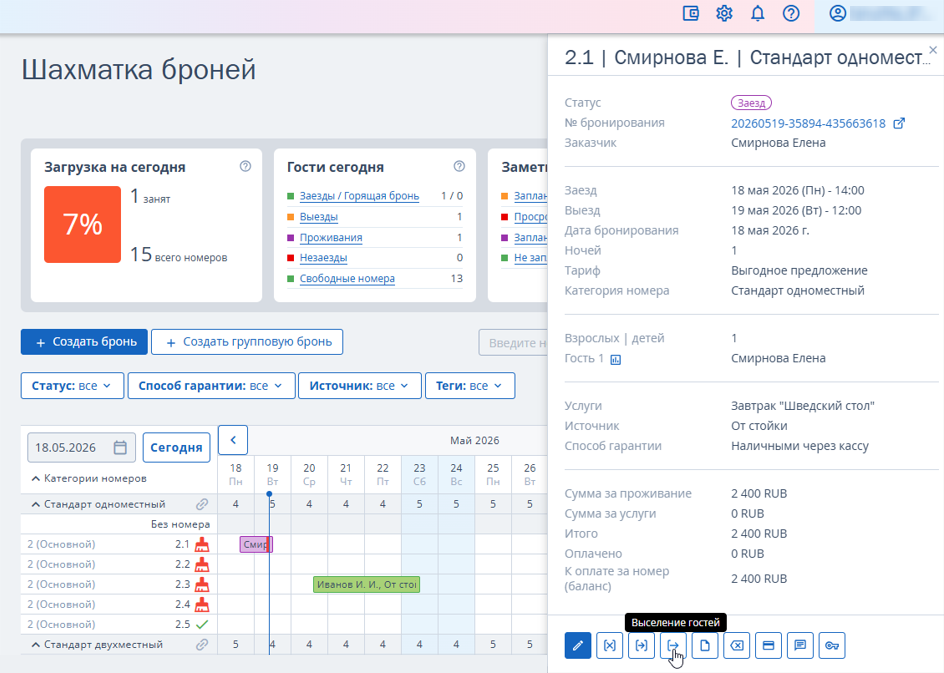The image size is (944, 673).
Task: Open the 'Способ гарантии: все' filter dropdown
Action: click(x=211, y=386)
